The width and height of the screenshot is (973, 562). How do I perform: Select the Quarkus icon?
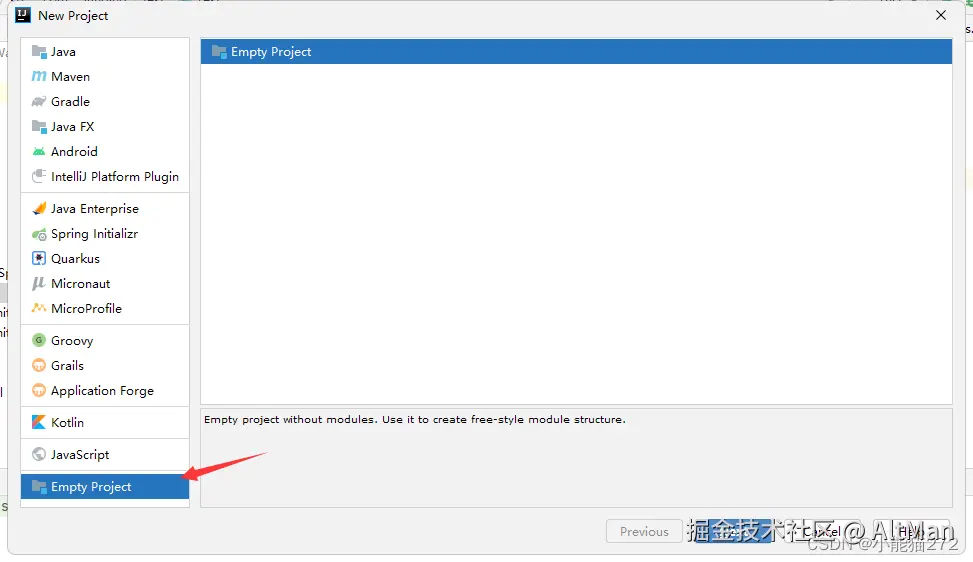39,259
